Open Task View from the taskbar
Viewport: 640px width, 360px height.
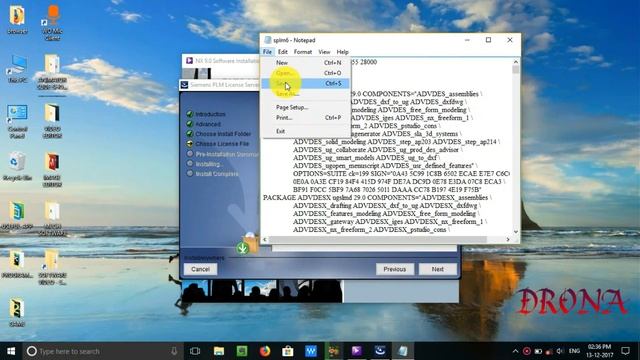(195, 351)
